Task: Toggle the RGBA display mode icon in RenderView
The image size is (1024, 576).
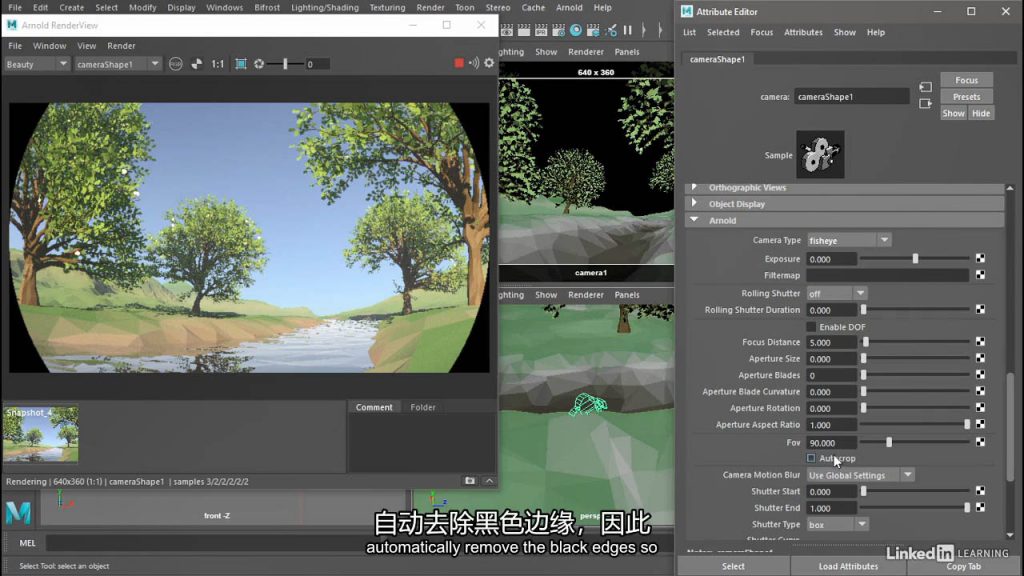Action: point(176,64)
